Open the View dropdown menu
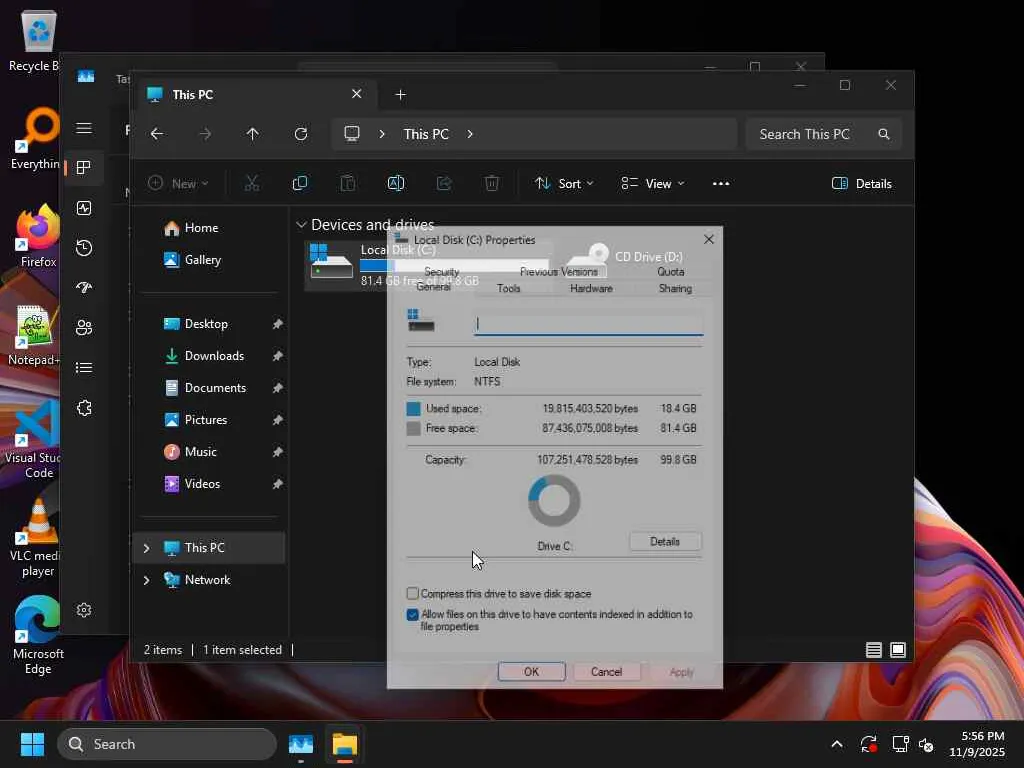The height and width of the screenshot is (768, 1024). point(652,184)
